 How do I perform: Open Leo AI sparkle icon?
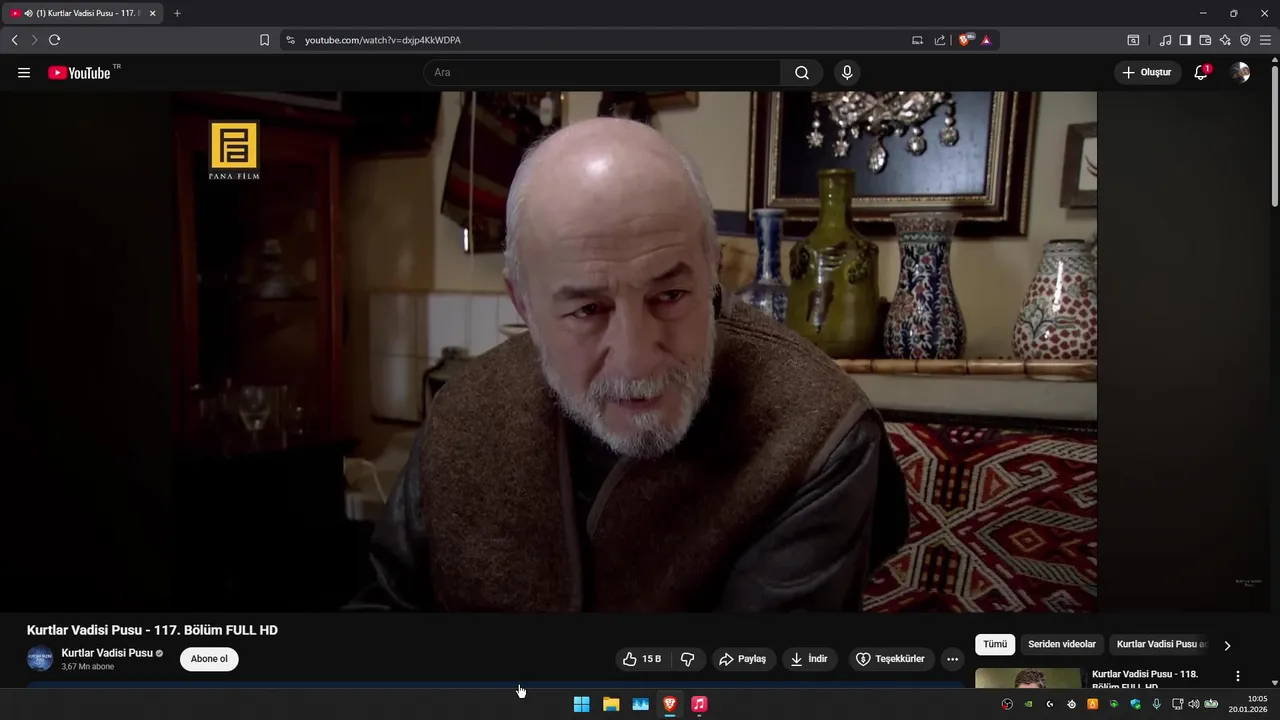[1225, 40]
